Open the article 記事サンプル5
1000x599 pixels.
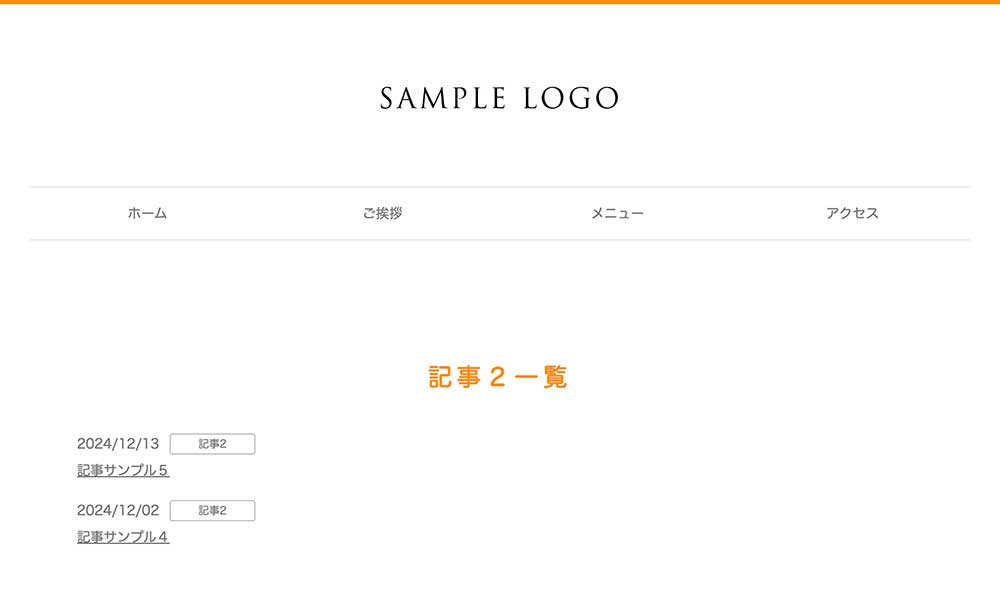123,470
